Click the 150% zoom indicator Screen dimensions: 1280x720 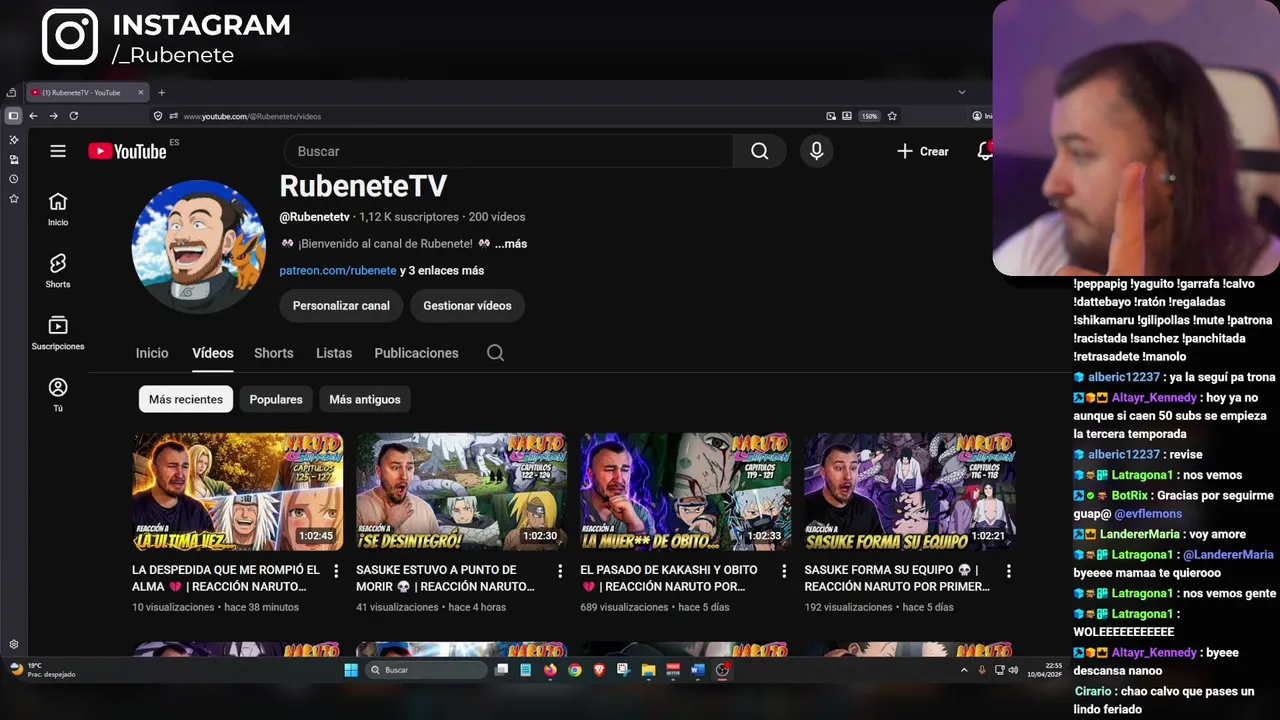click(x=869, y=116)
